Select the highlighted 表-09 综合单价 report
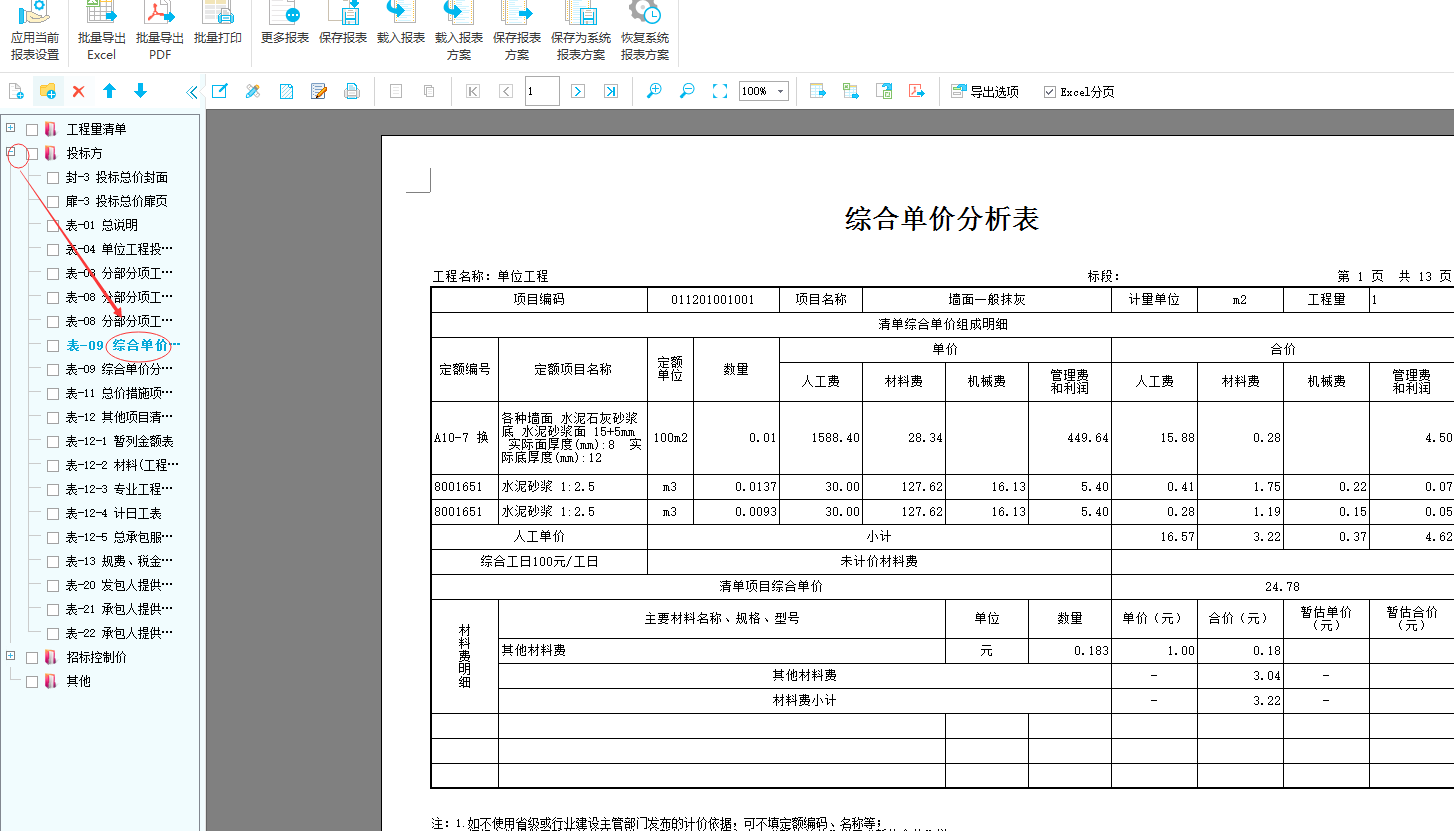The image size is (1454, 831). coord(123,345)
